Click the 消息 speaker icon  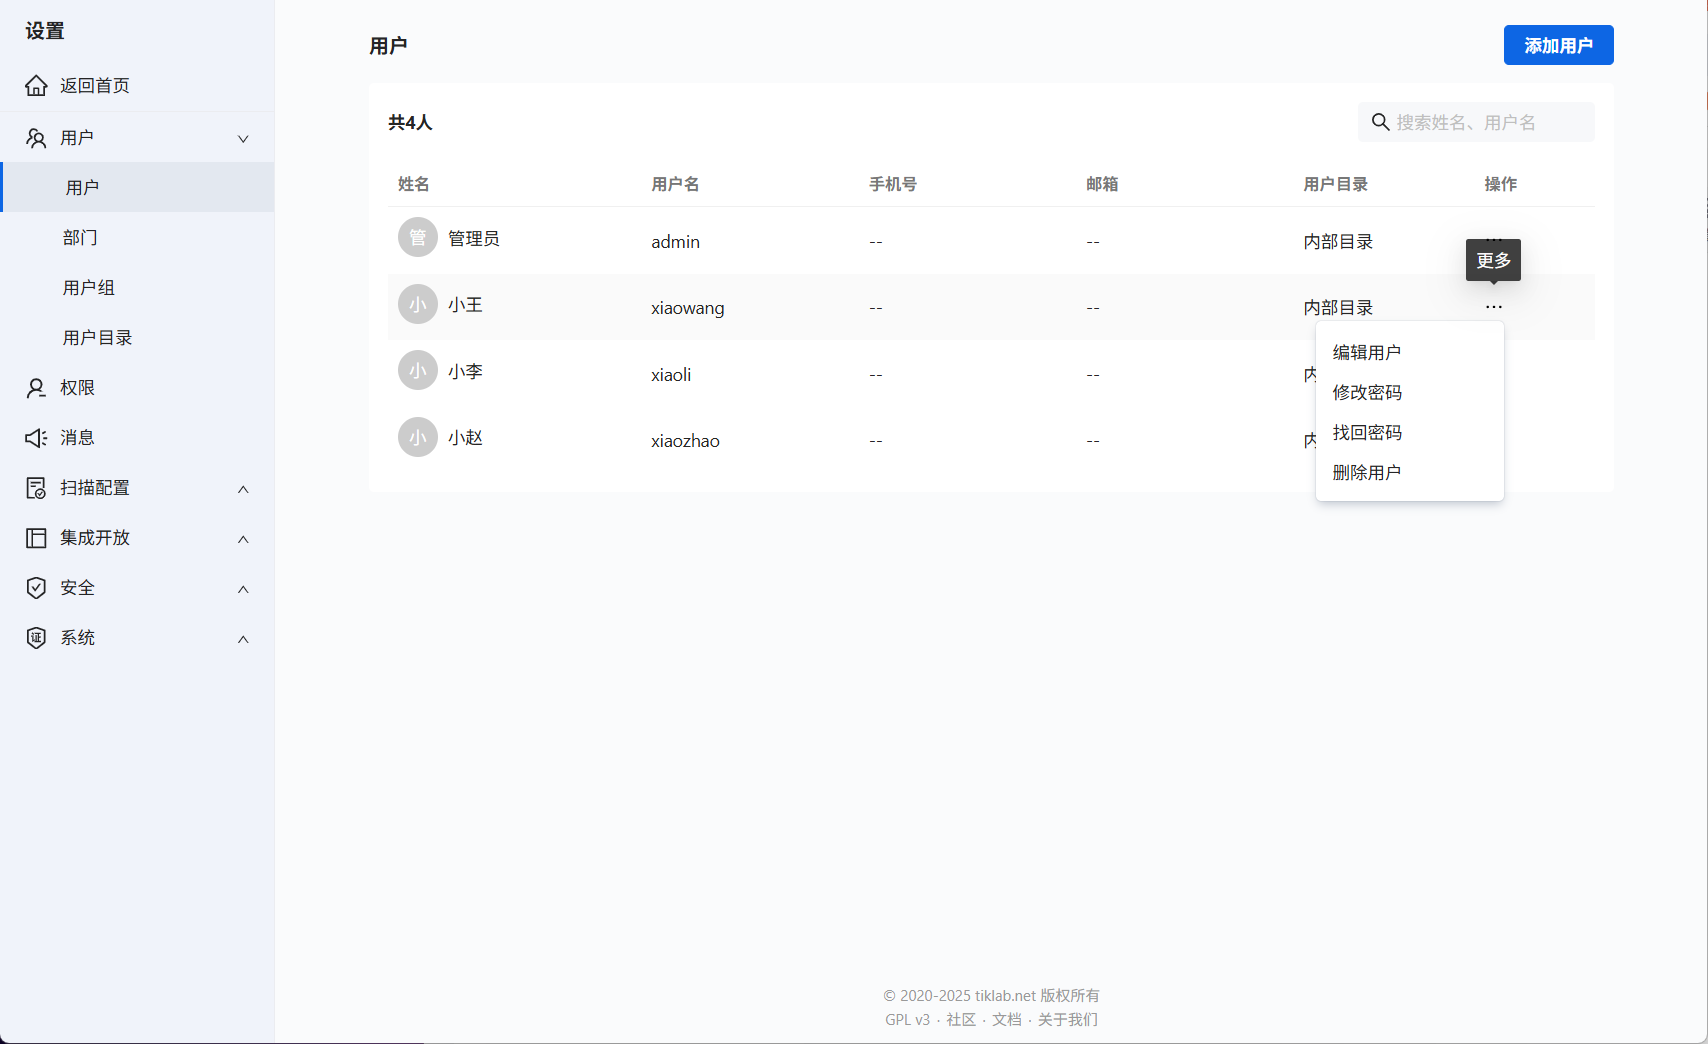point(36,438)
